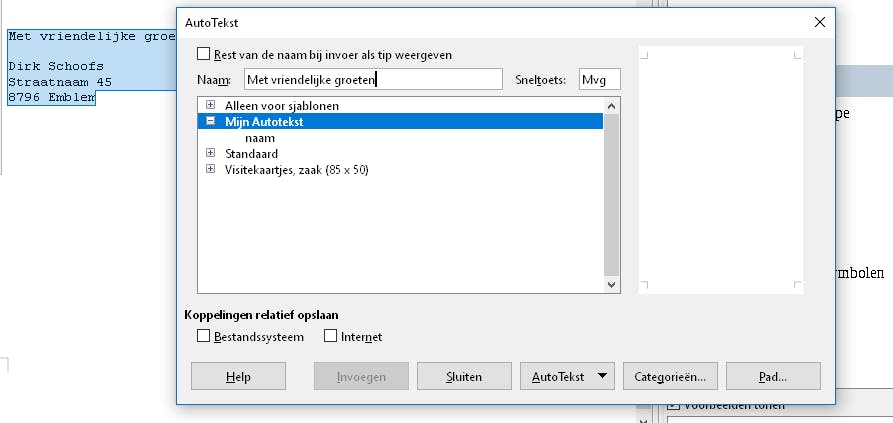Select the 'Mijn Autotekst' tree item
The width and height of the screenshot is (893, 423).
pos(264,122)
